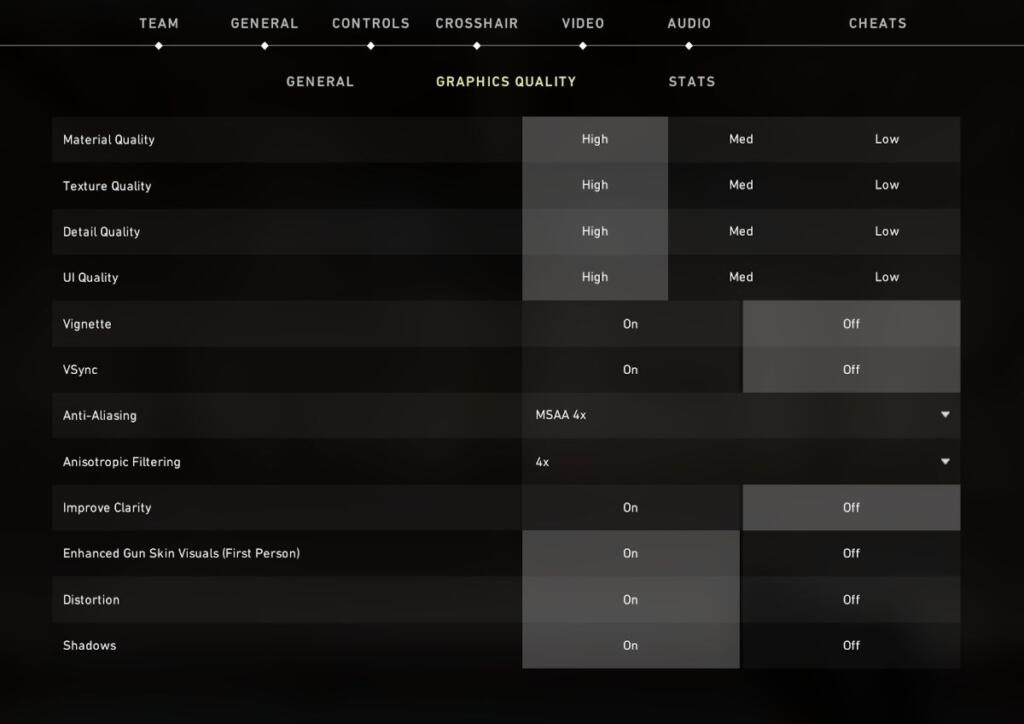Open the STATS sub-tab
This screenshot has width=1024, height=724.
pos(692,82)
